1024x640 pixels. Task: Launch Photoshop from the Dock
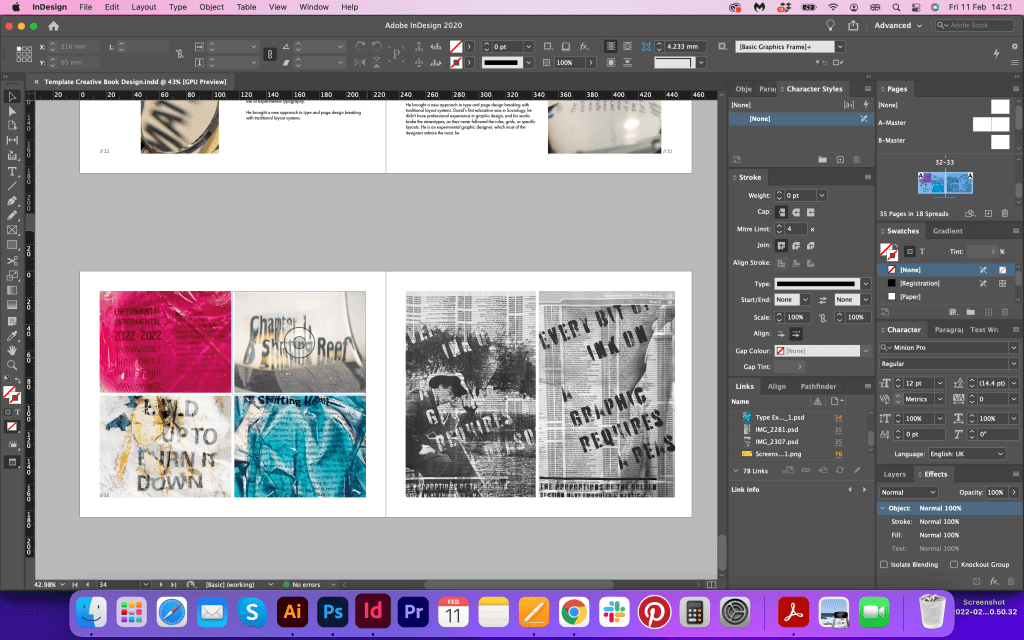tap(332, 610)
